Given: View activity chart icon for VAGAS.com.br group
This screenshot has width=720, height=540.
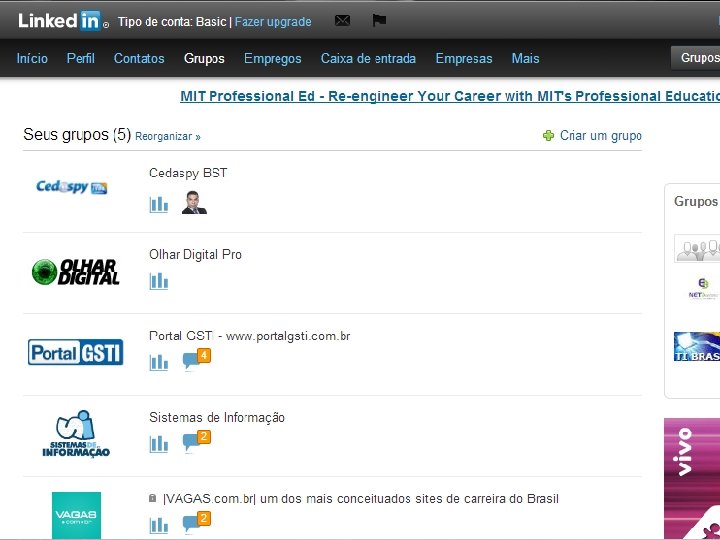Looking at the screenshot, I should (159, 525).
